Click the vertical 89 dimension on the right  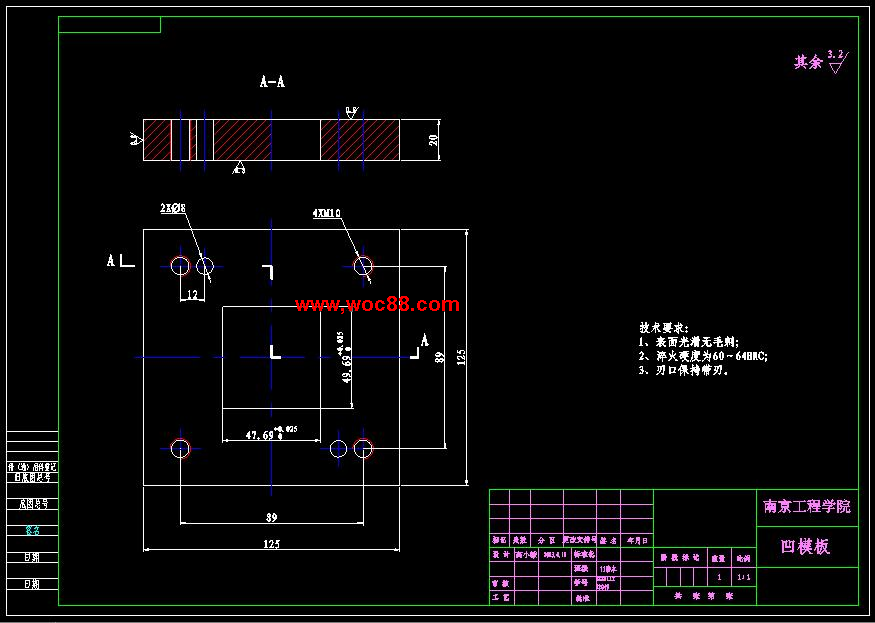pos(440,357)
